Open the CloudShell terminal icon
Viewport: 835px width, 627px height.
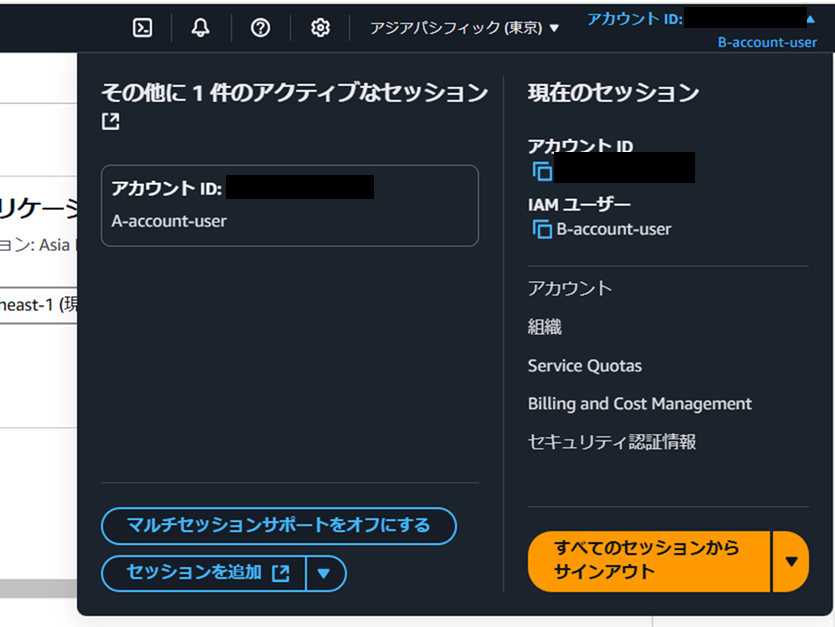tap(142, 28)
